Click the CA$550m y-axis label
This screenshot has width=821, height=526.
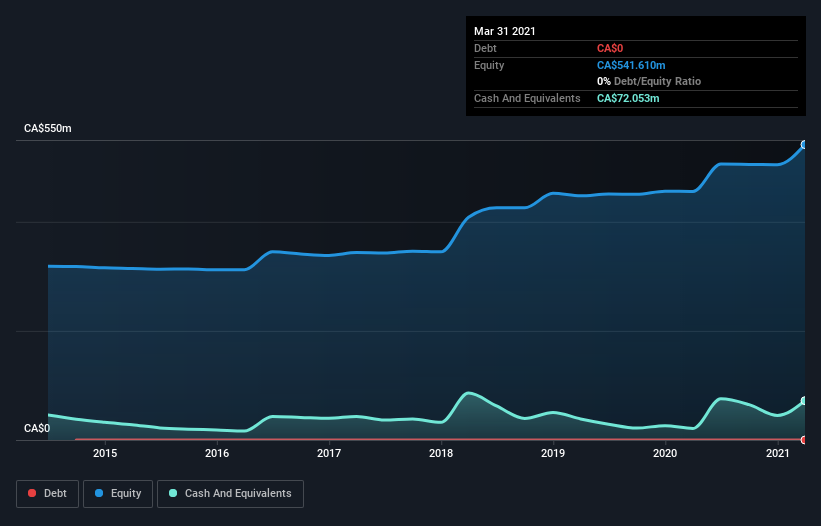(x=48, y=128)
